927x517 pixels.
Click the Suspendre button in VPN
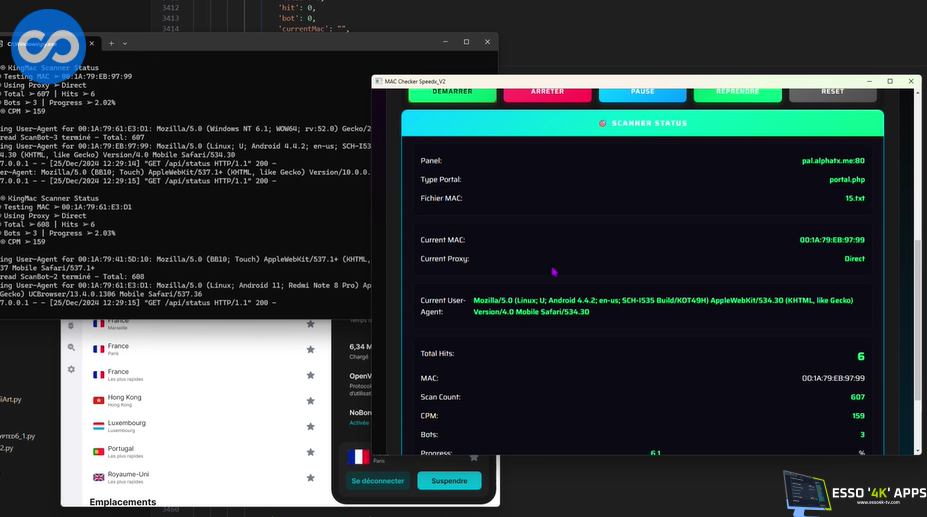pos(449,481)
